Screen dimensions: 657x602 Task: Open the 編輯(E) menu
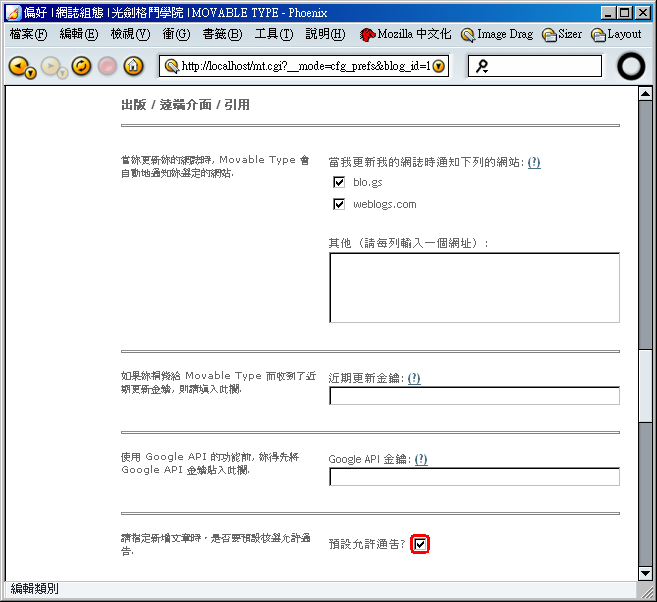[79, 34]
